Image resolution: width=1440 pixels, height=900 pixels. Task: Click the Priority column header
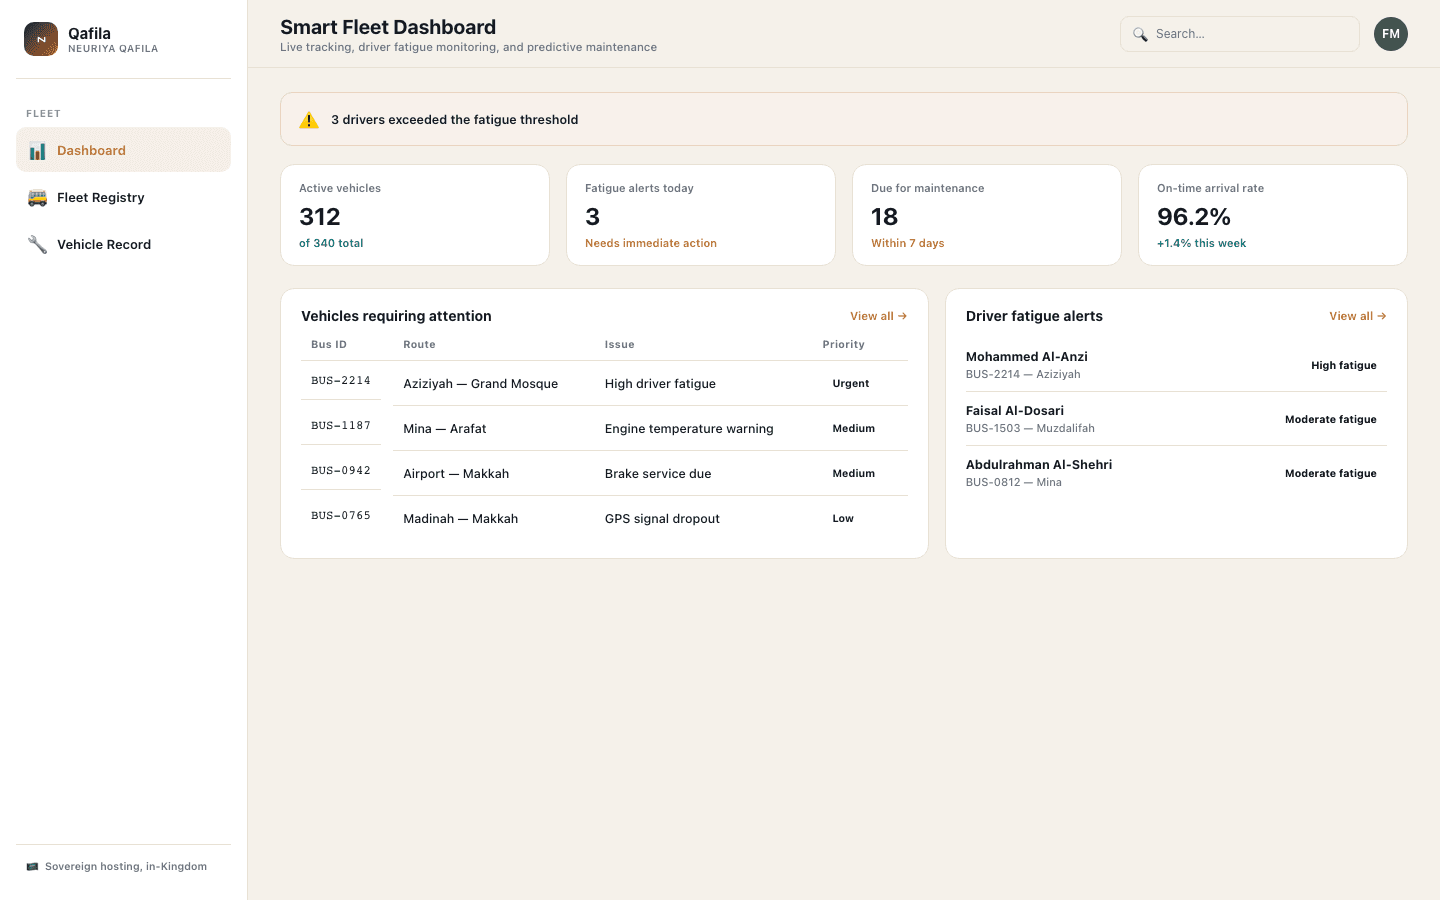click(844, 345)
